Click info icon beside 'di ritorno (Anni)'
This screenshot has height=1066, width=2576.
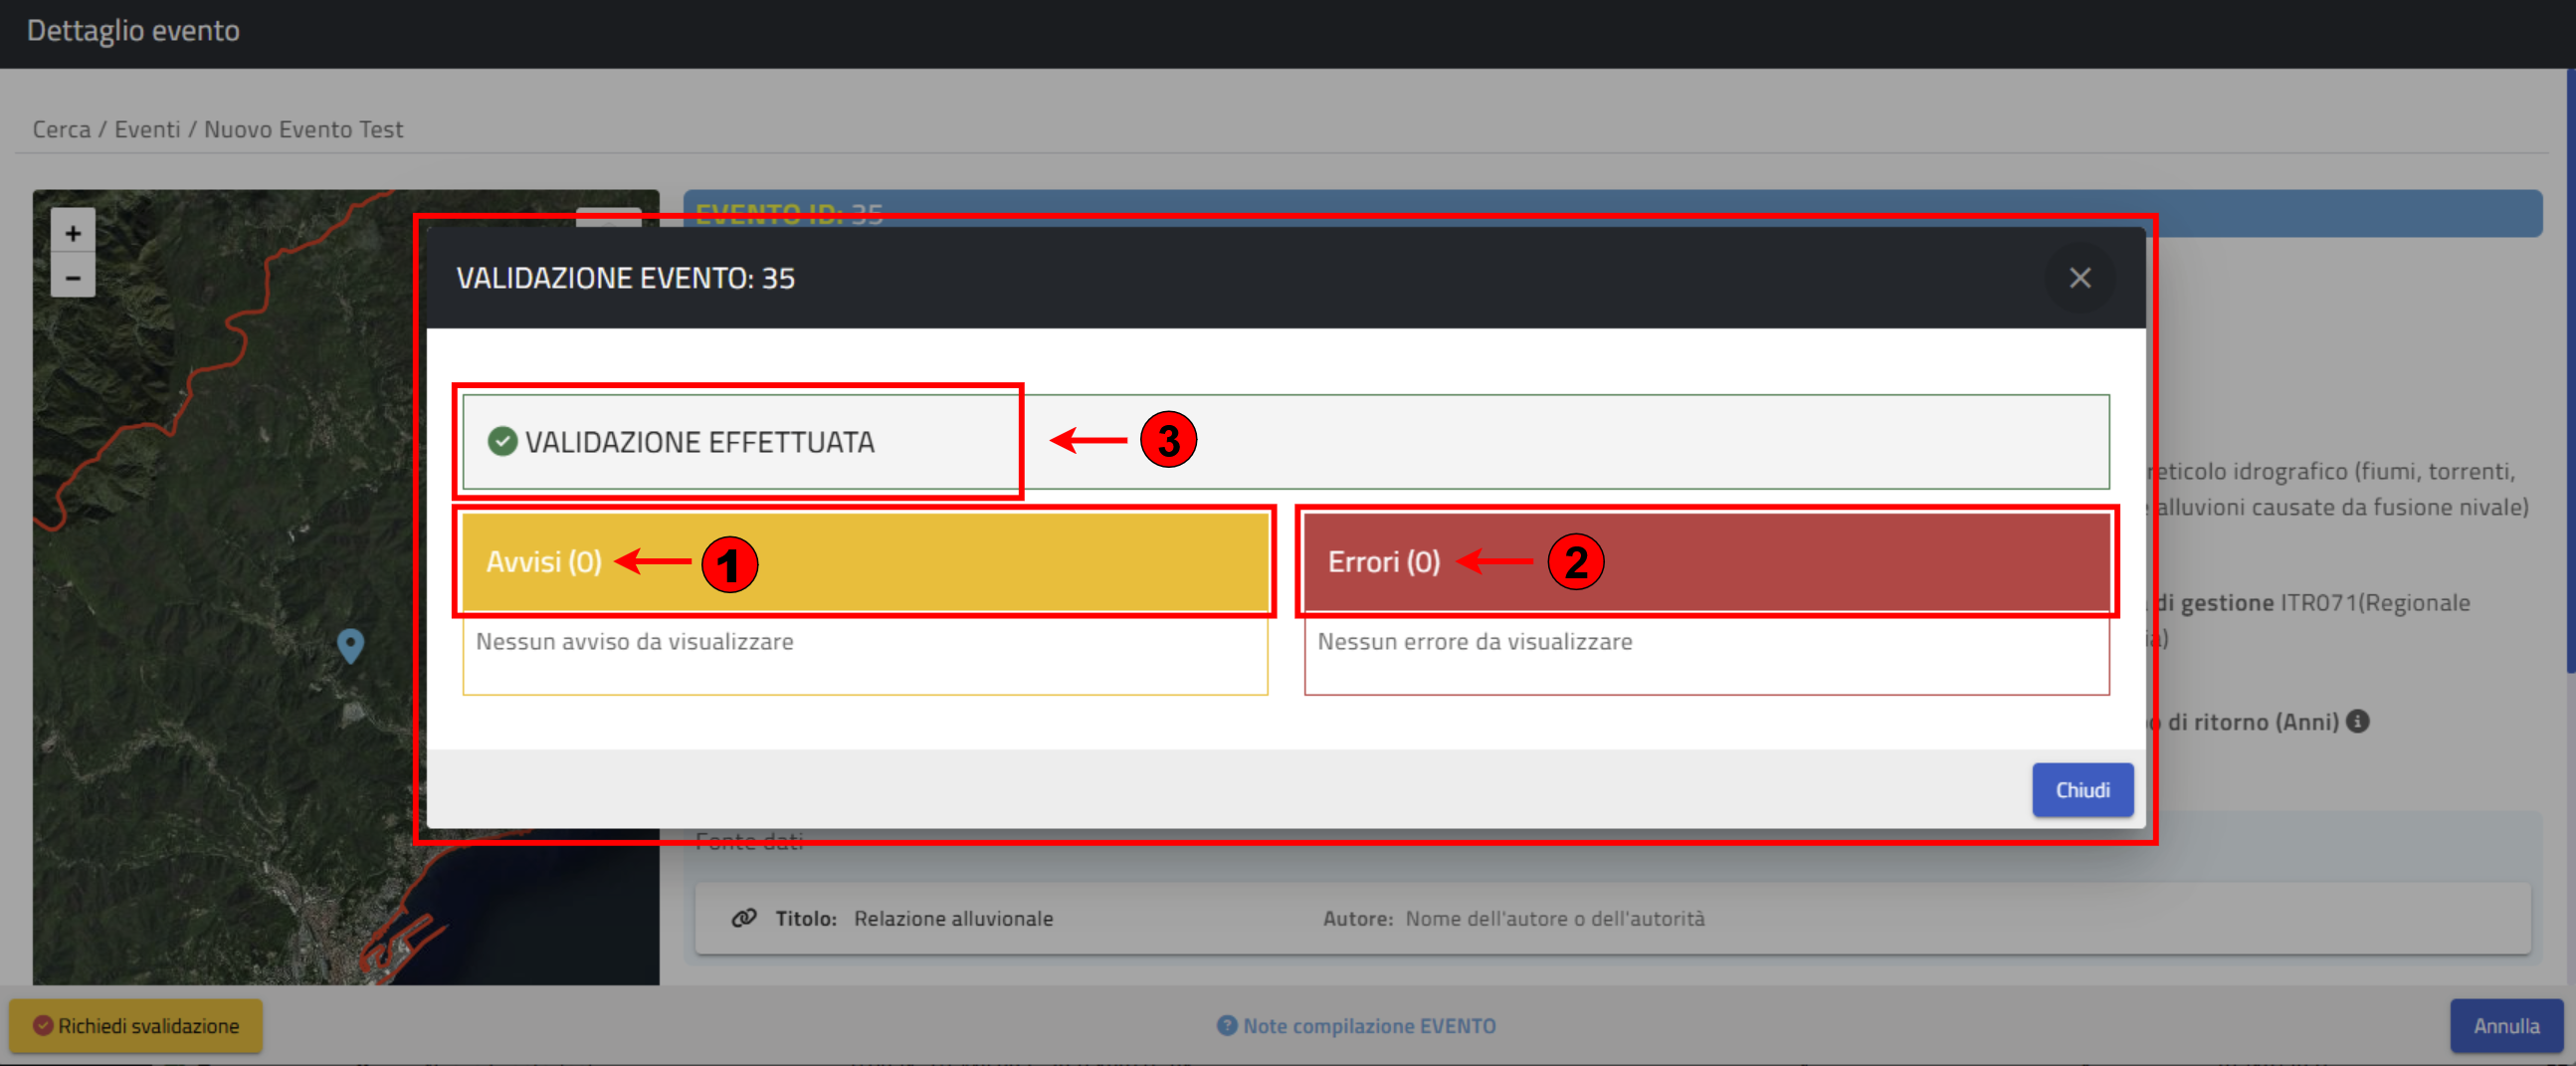tap(2358, 721)
